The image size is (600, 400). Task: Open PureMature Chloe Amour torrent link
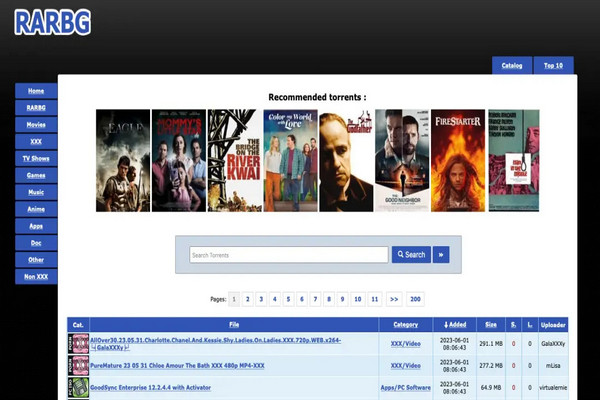pos(177,366)
